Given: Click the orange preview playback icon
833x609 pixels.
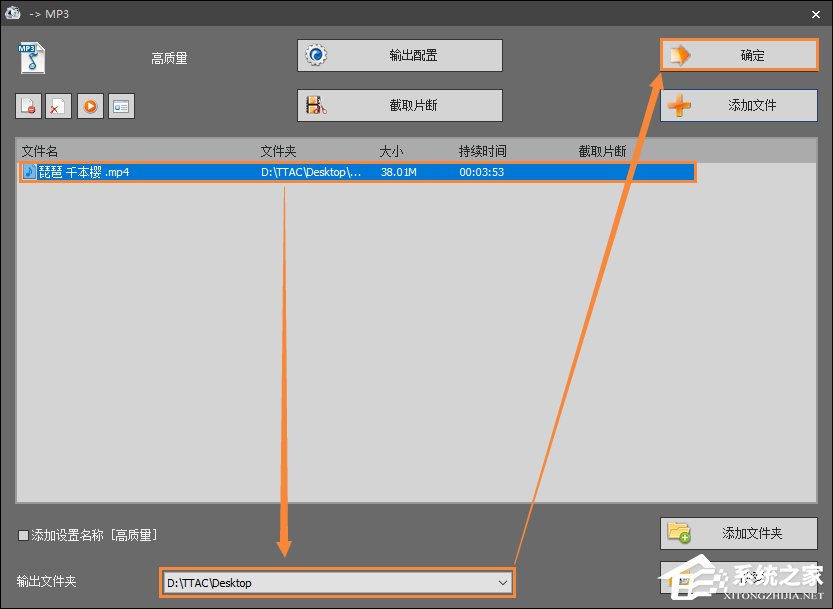Looking at the screenshot, I should click(90, 106).
